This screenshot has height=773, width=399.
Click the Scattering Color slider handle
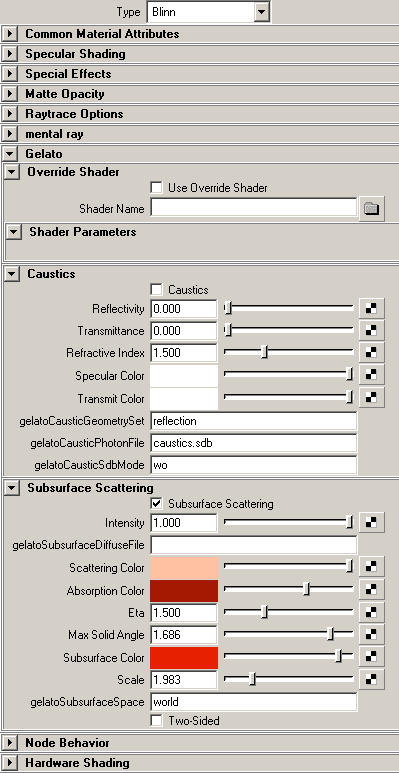click(350, 567)
